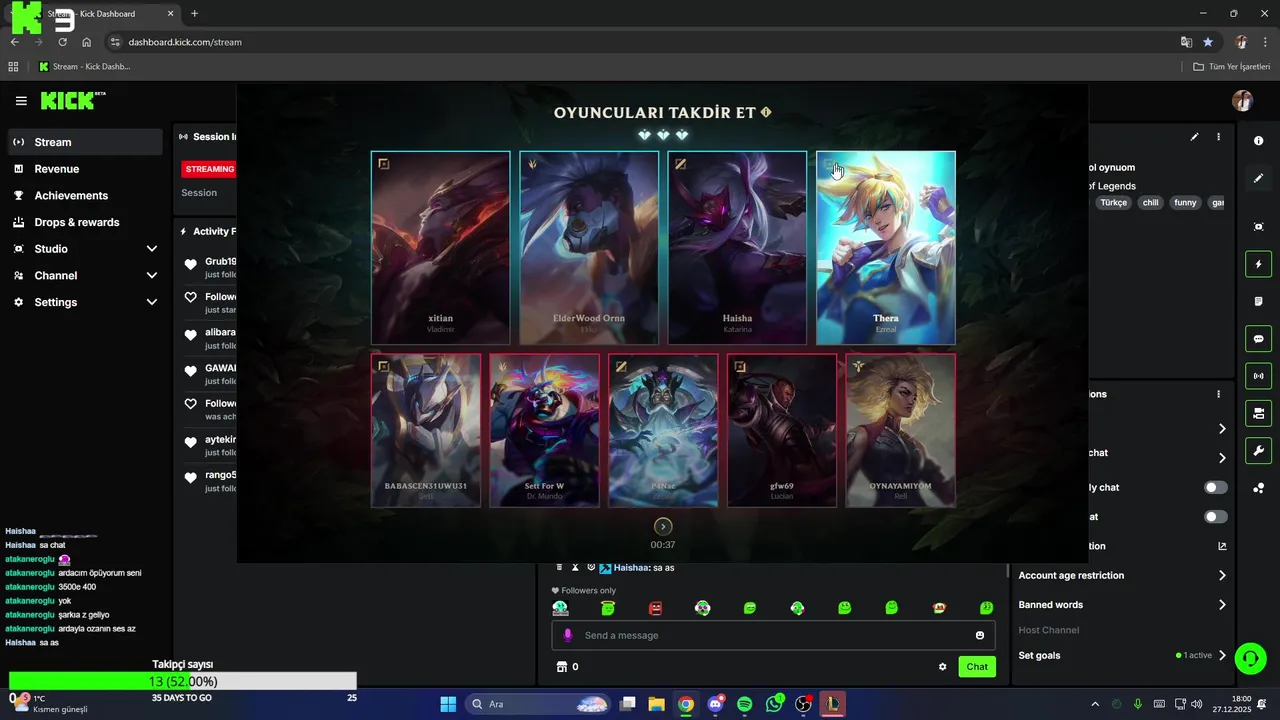Click the green follower goal progress bar

point(183,681)
